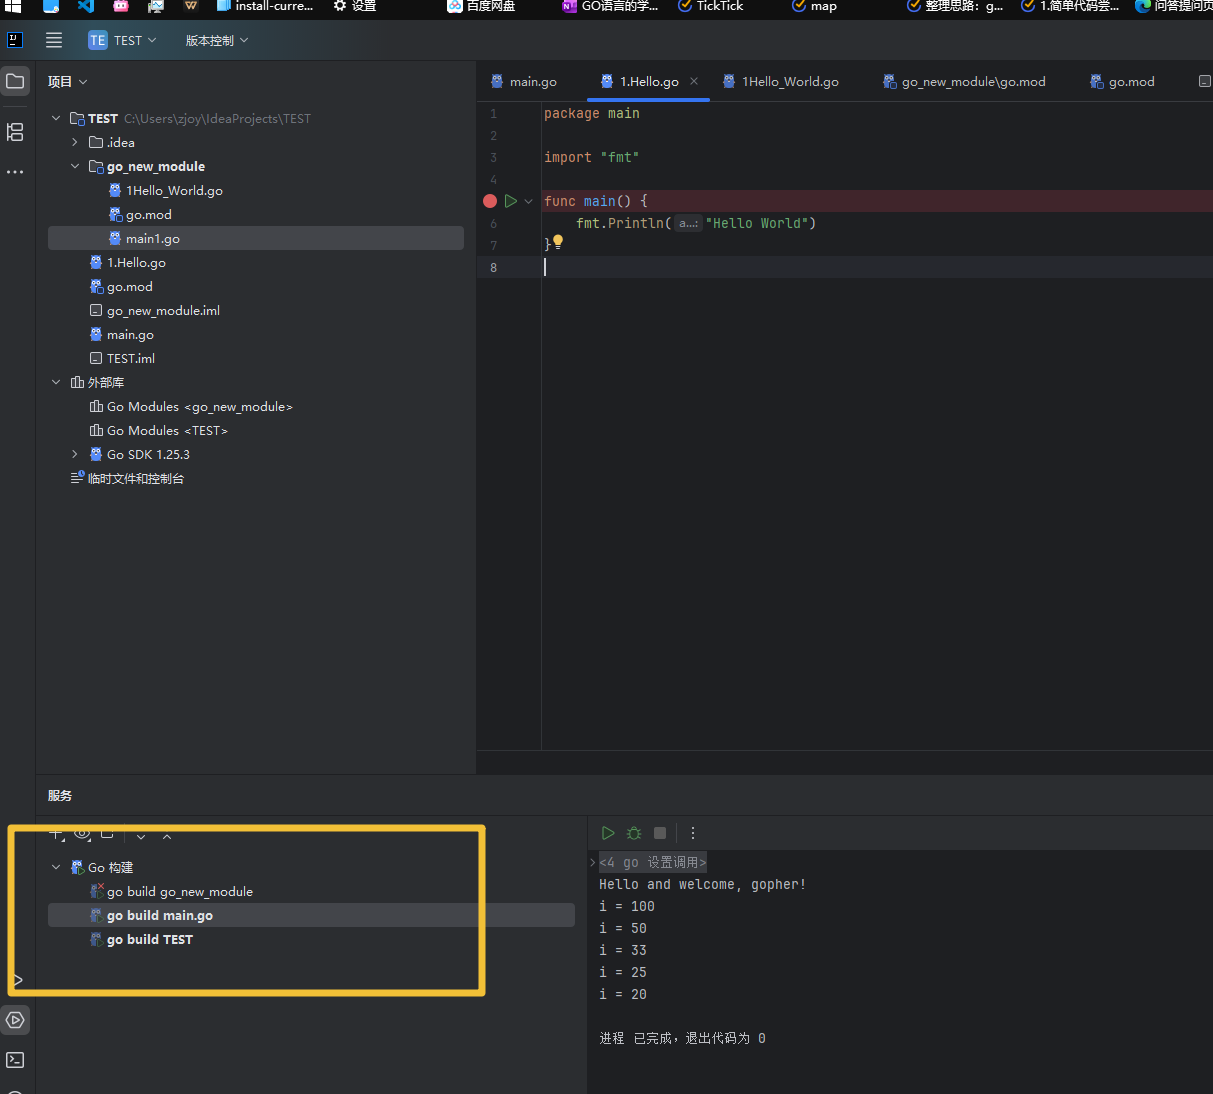Select Go Modules <go_new_module> library
This screenshot has height=1094, width=1213.
(191, 406)
